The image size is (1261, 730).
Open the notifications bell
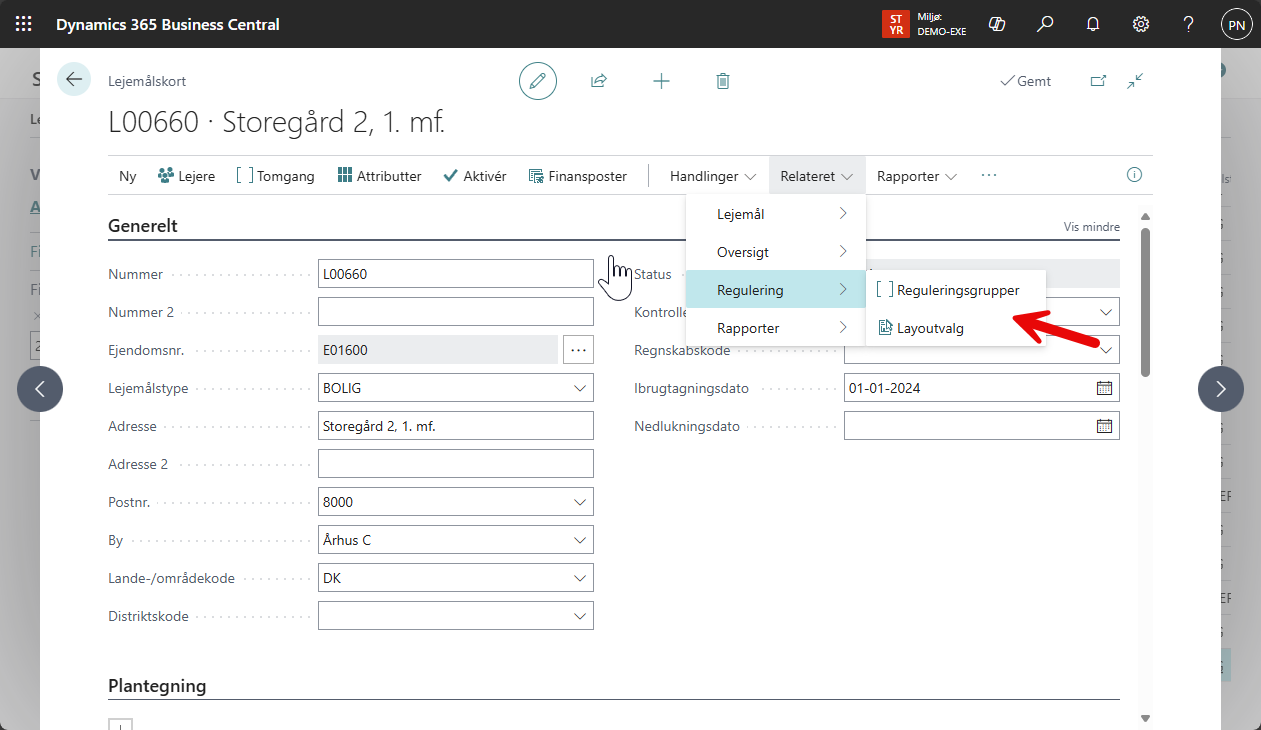(1093, 24)
